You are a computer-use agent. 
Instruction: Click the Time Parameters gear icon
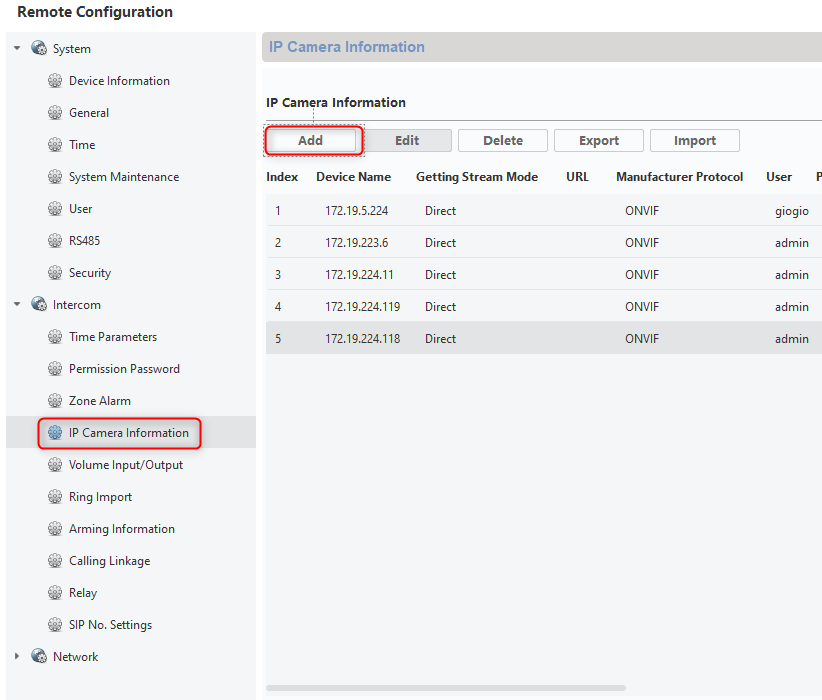[55, 336]
